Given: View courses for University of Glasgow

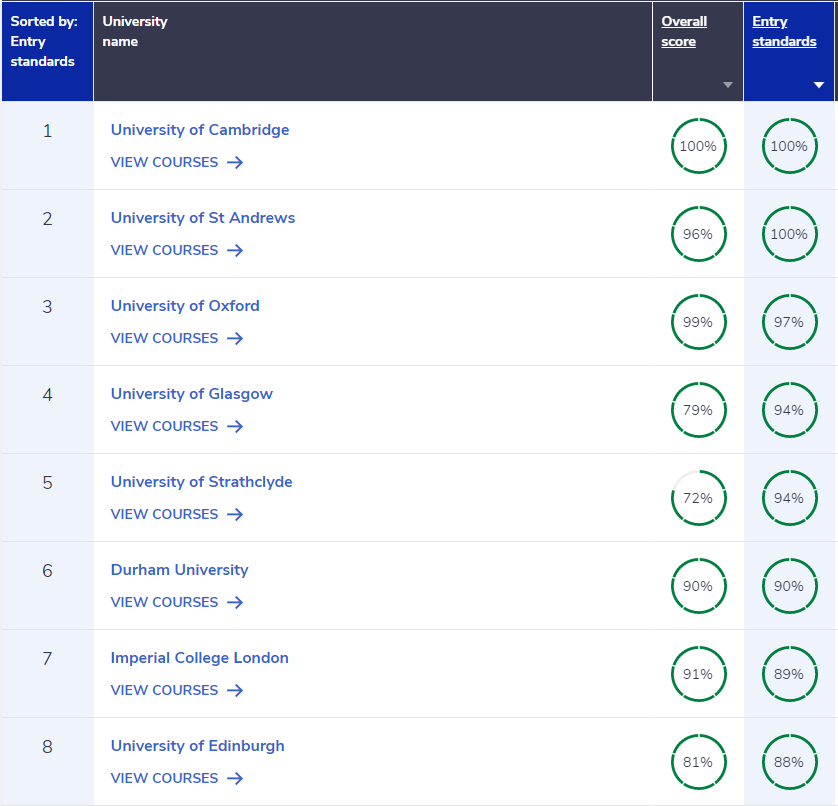Looking at the screenshot, I should (x=177, y=427).
